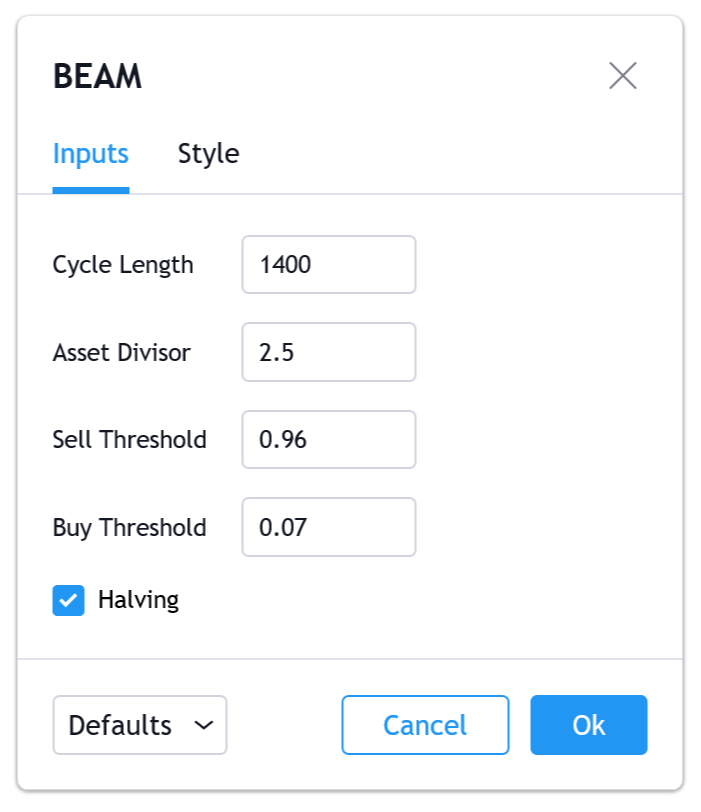Close the BEAM settings dialog
This screenshot has height=812, width=701.
click(622, 76)
